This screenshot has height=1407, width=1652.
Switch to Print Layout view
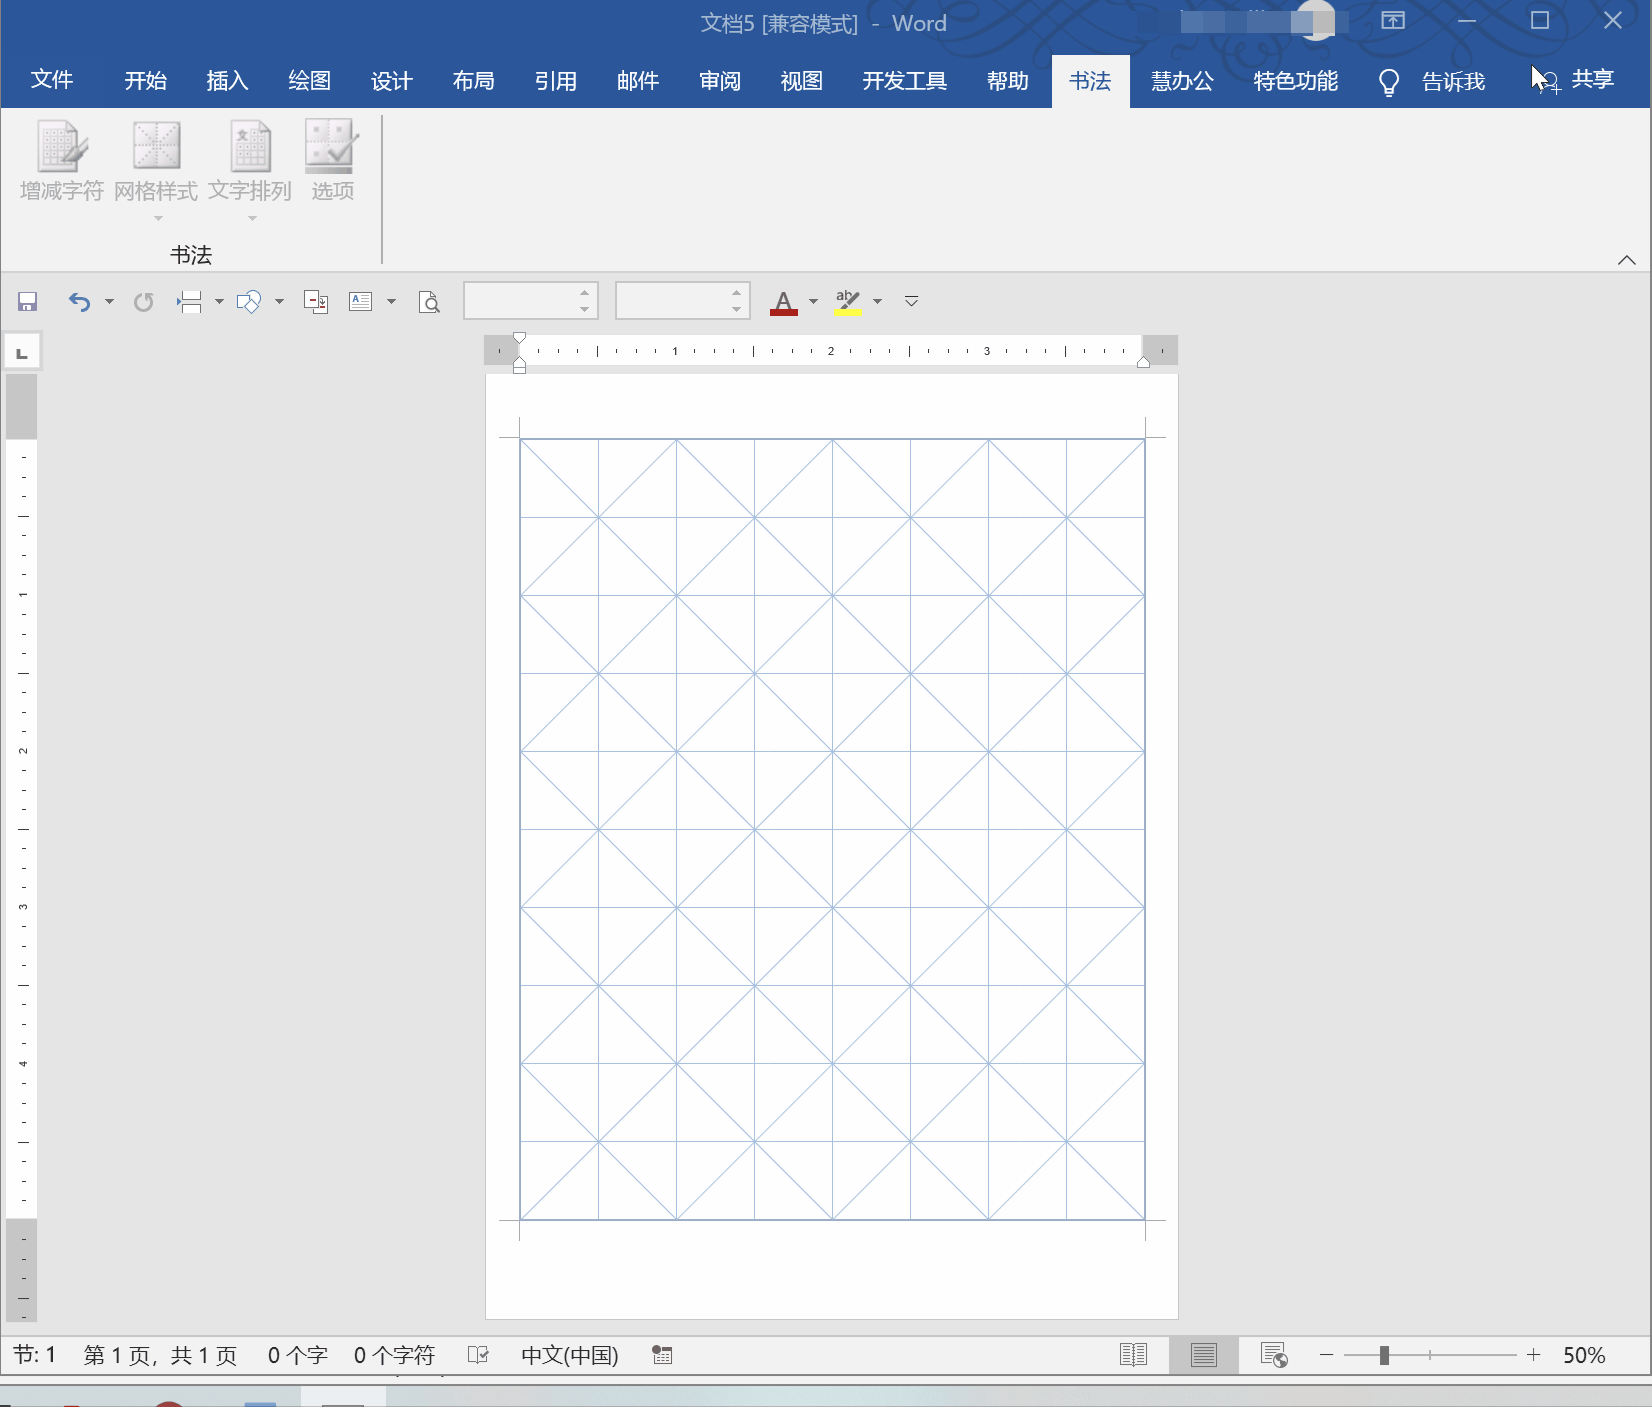tap(1204, 1355)
